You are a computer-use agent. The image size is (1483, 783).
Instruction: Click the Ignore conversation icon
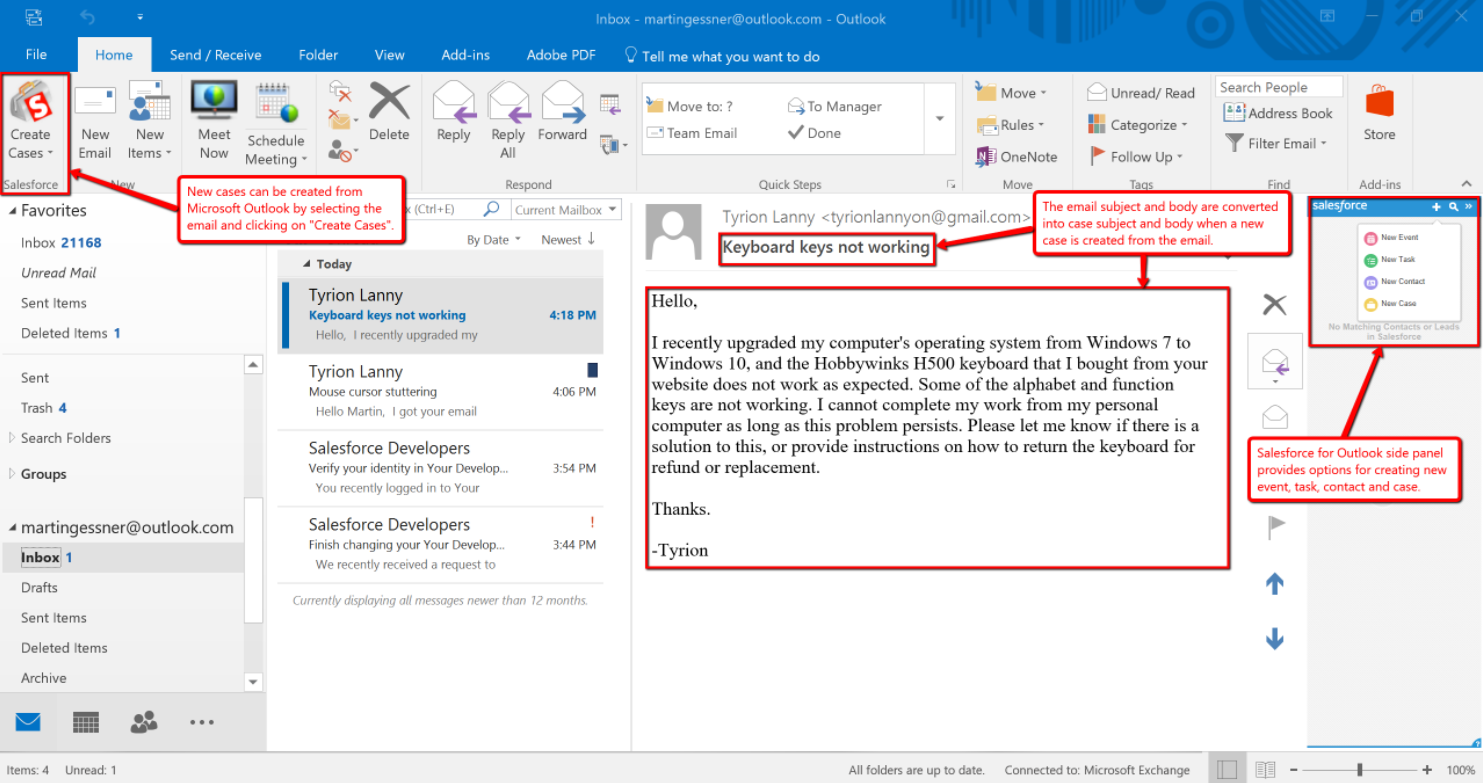pos(340,93)
